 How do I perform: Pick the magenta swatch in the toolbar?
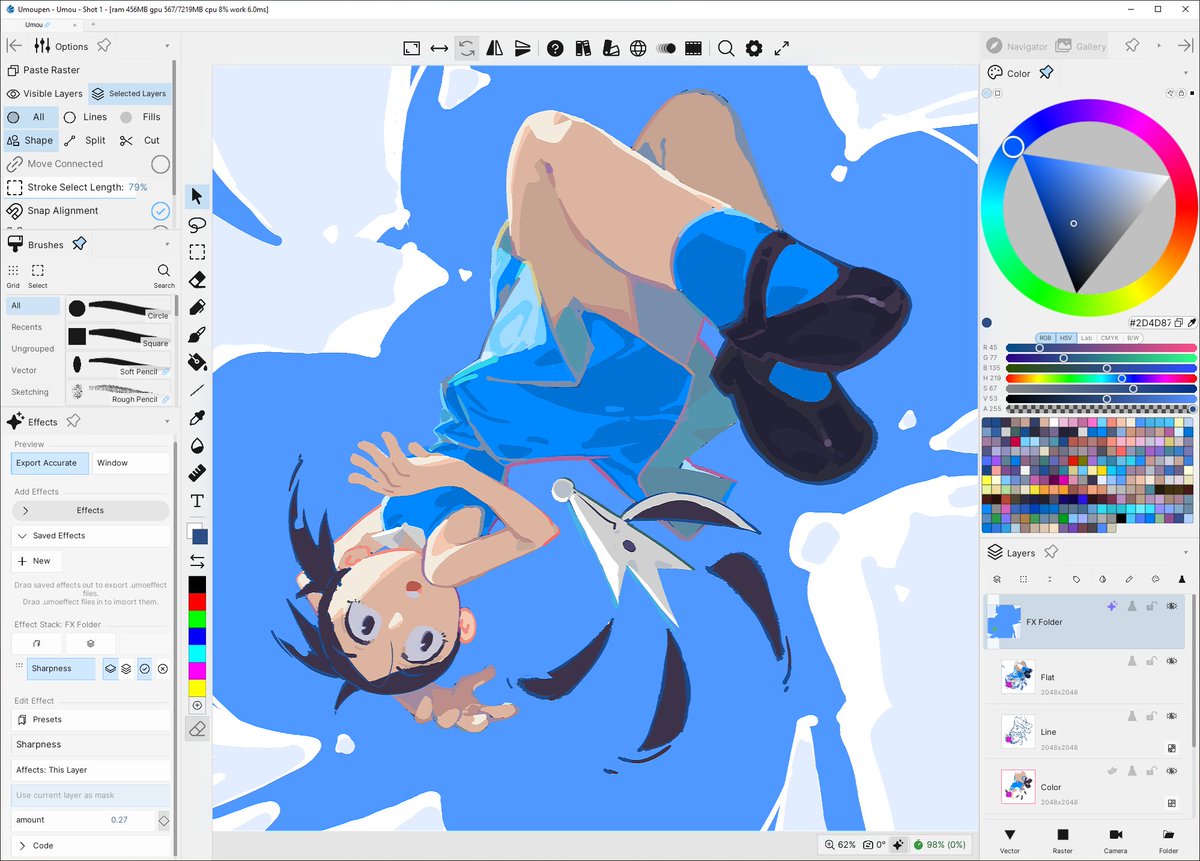(197, 669)
